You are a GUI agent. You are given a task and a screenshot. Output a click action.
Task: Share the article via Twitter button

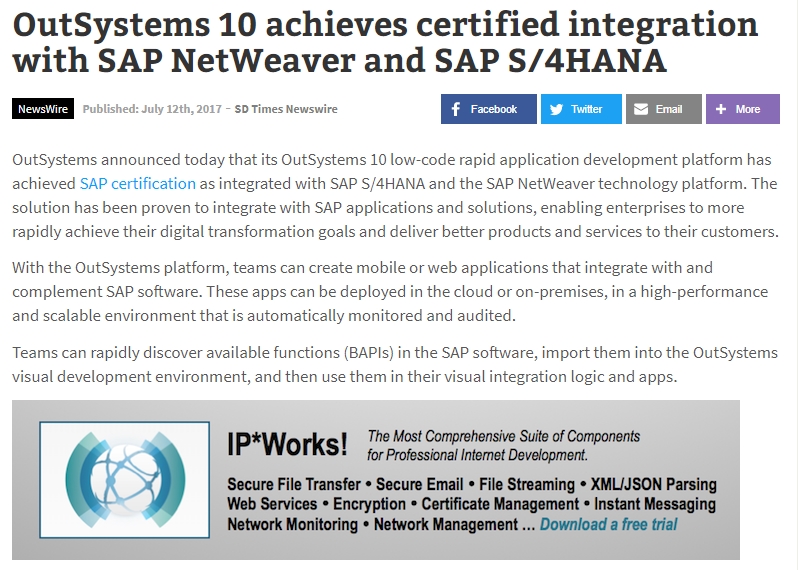[x=581, y=109]
